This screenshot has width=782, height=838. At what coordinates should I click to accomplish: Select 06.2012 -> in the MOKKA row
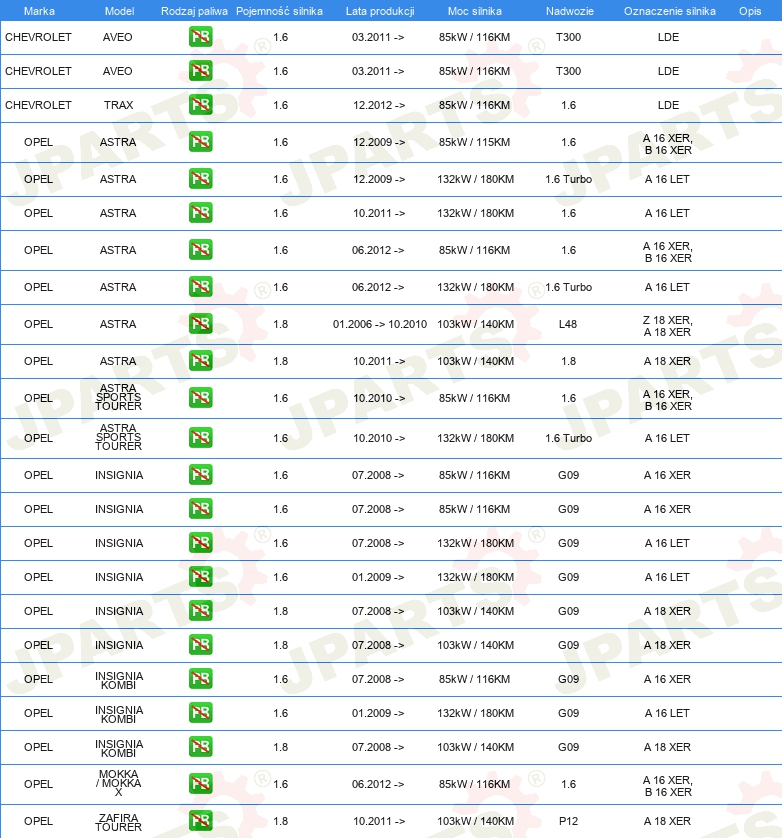click(x=378, y=784)
